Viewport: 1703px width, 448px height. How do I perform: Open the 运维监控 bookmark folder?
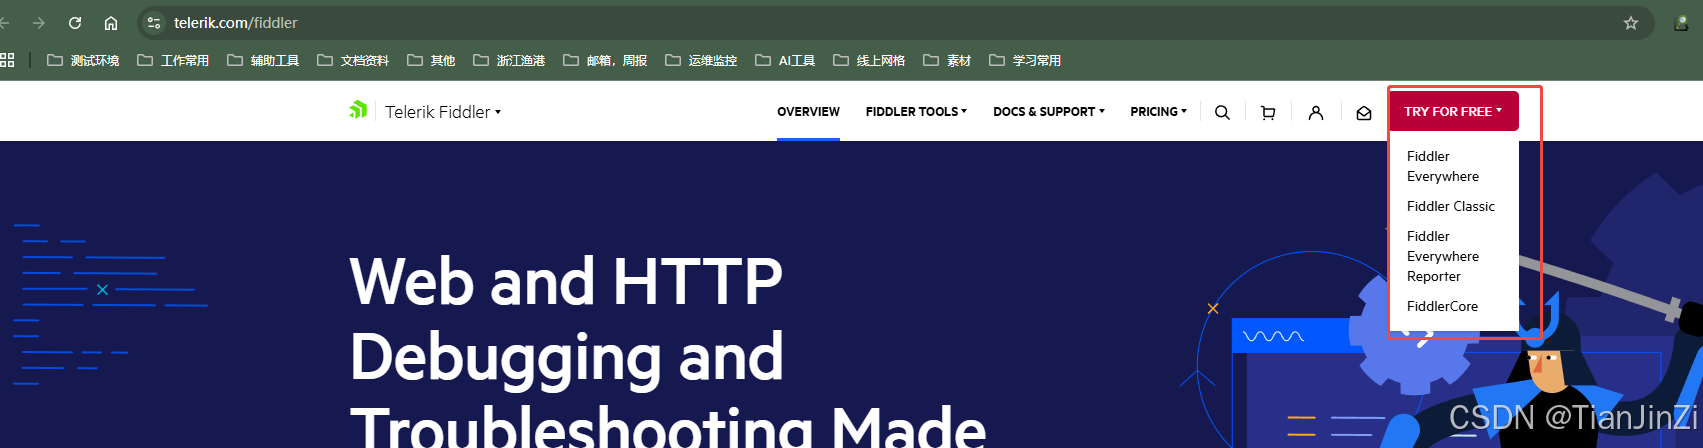701,60
